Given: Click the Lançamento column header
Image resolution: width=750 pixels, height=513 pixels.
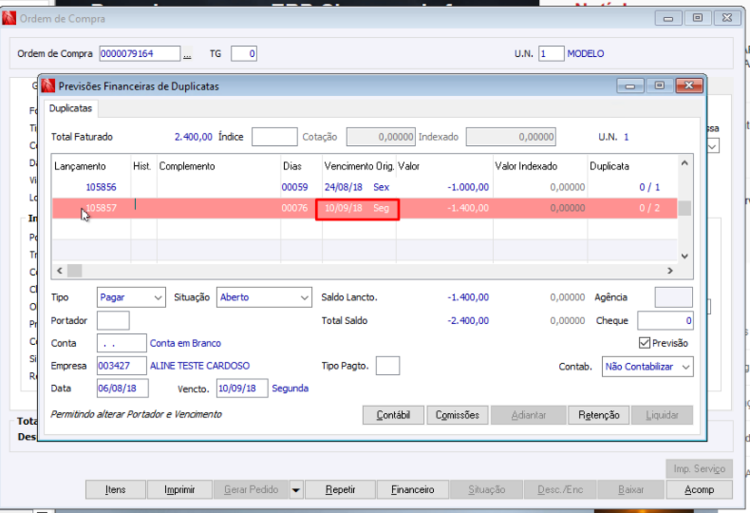Looking at the screenshot, I should 80,166.
